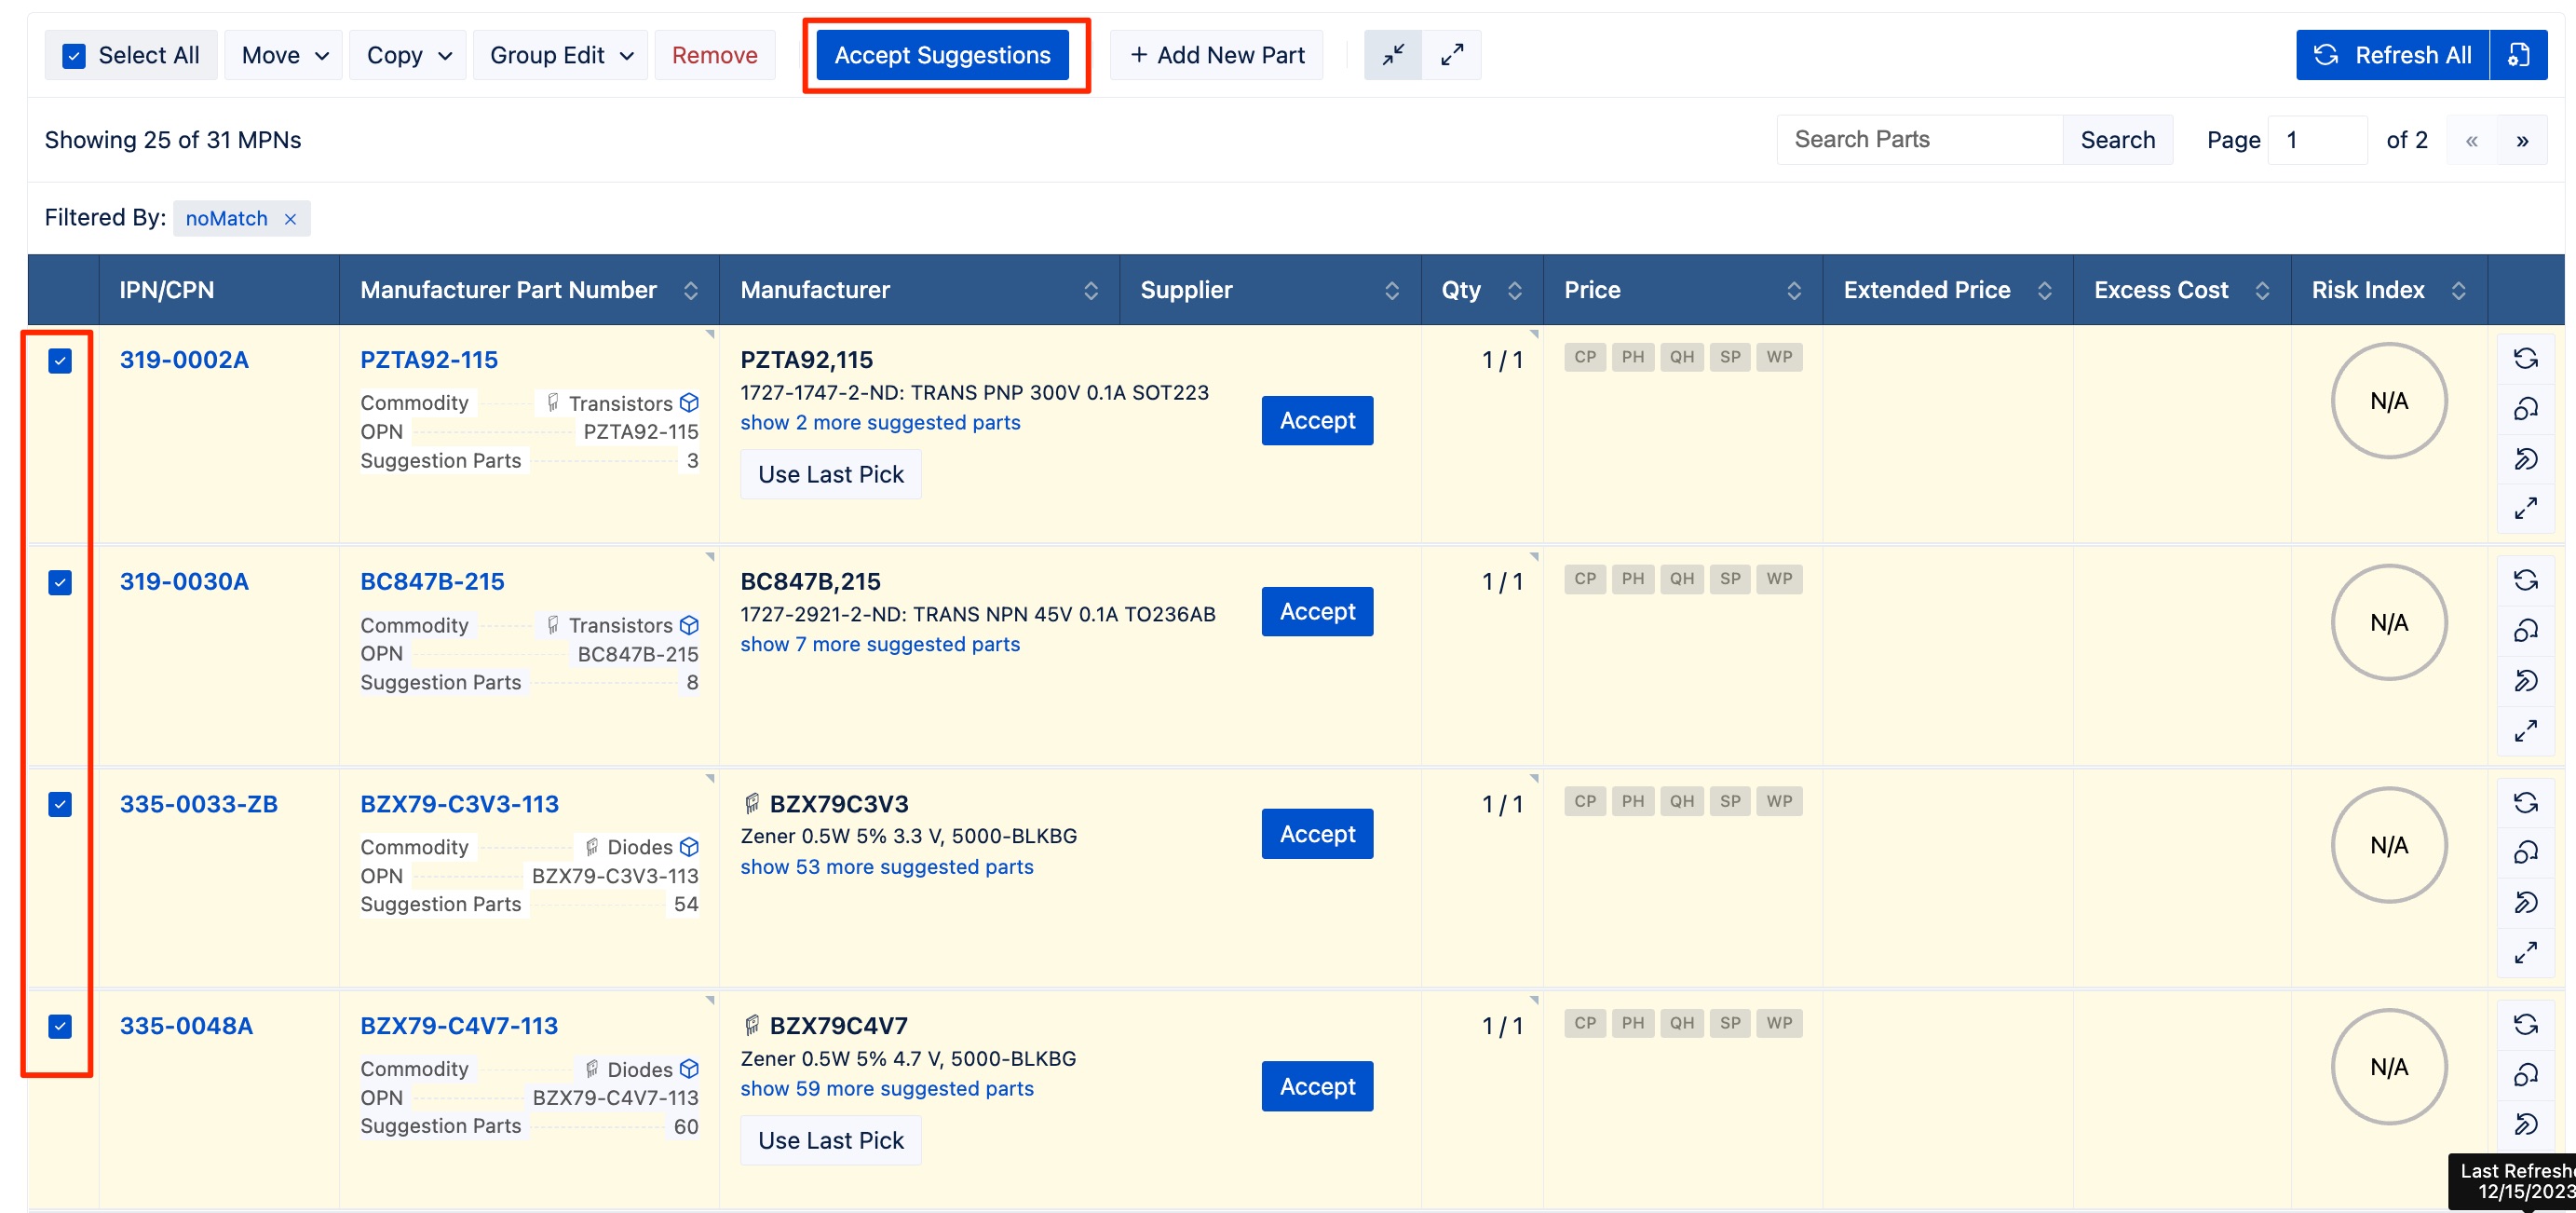Click the third action icon in row 319-0030A
Viewport: 2576px width, 1213px height.
pyautogui.click(x=2526, y=681)
